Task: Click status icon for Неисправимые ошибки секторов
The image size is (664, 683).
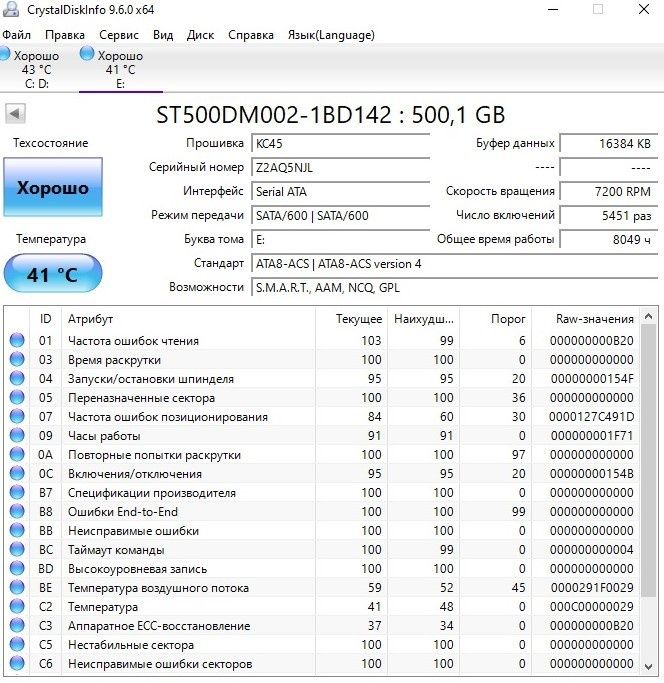Action: (17, 663)
